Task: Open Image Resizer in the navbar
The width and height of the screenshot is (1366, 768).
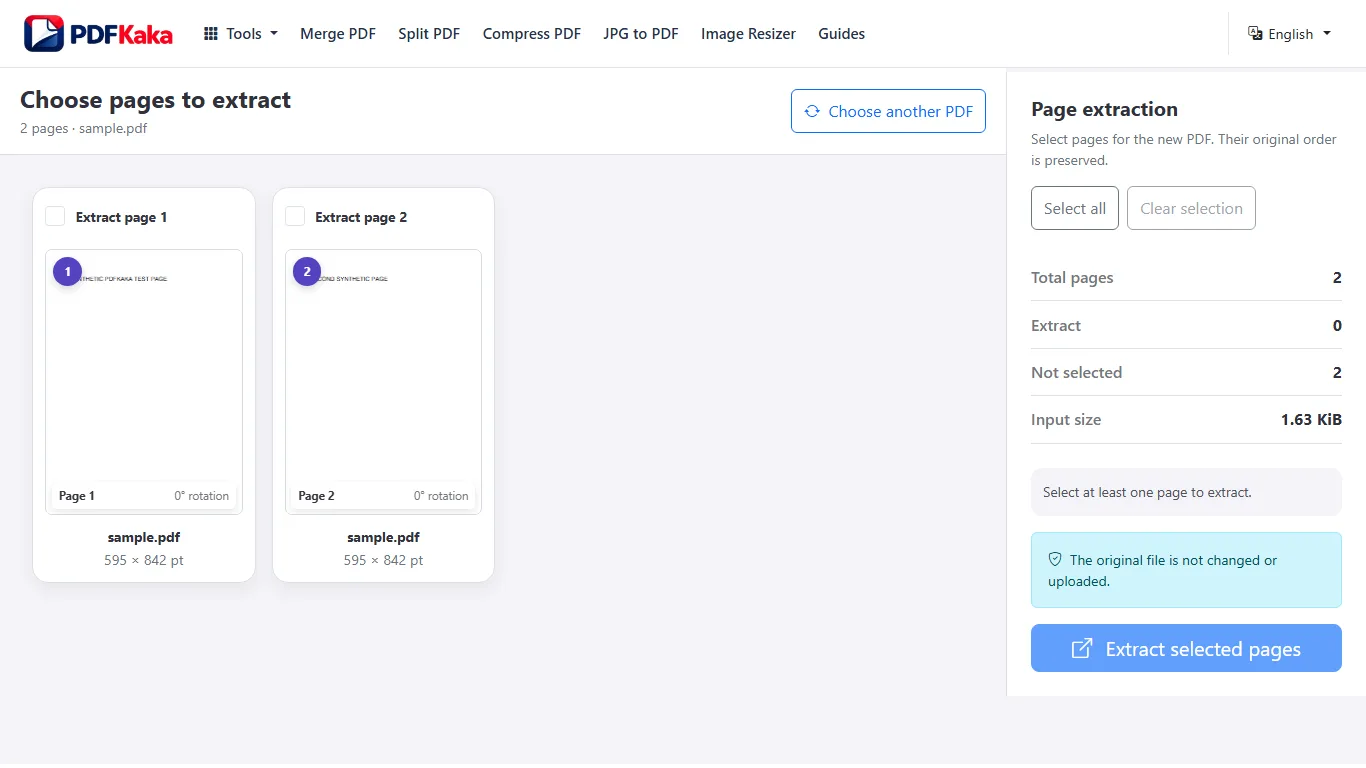Action: (748, 34)
